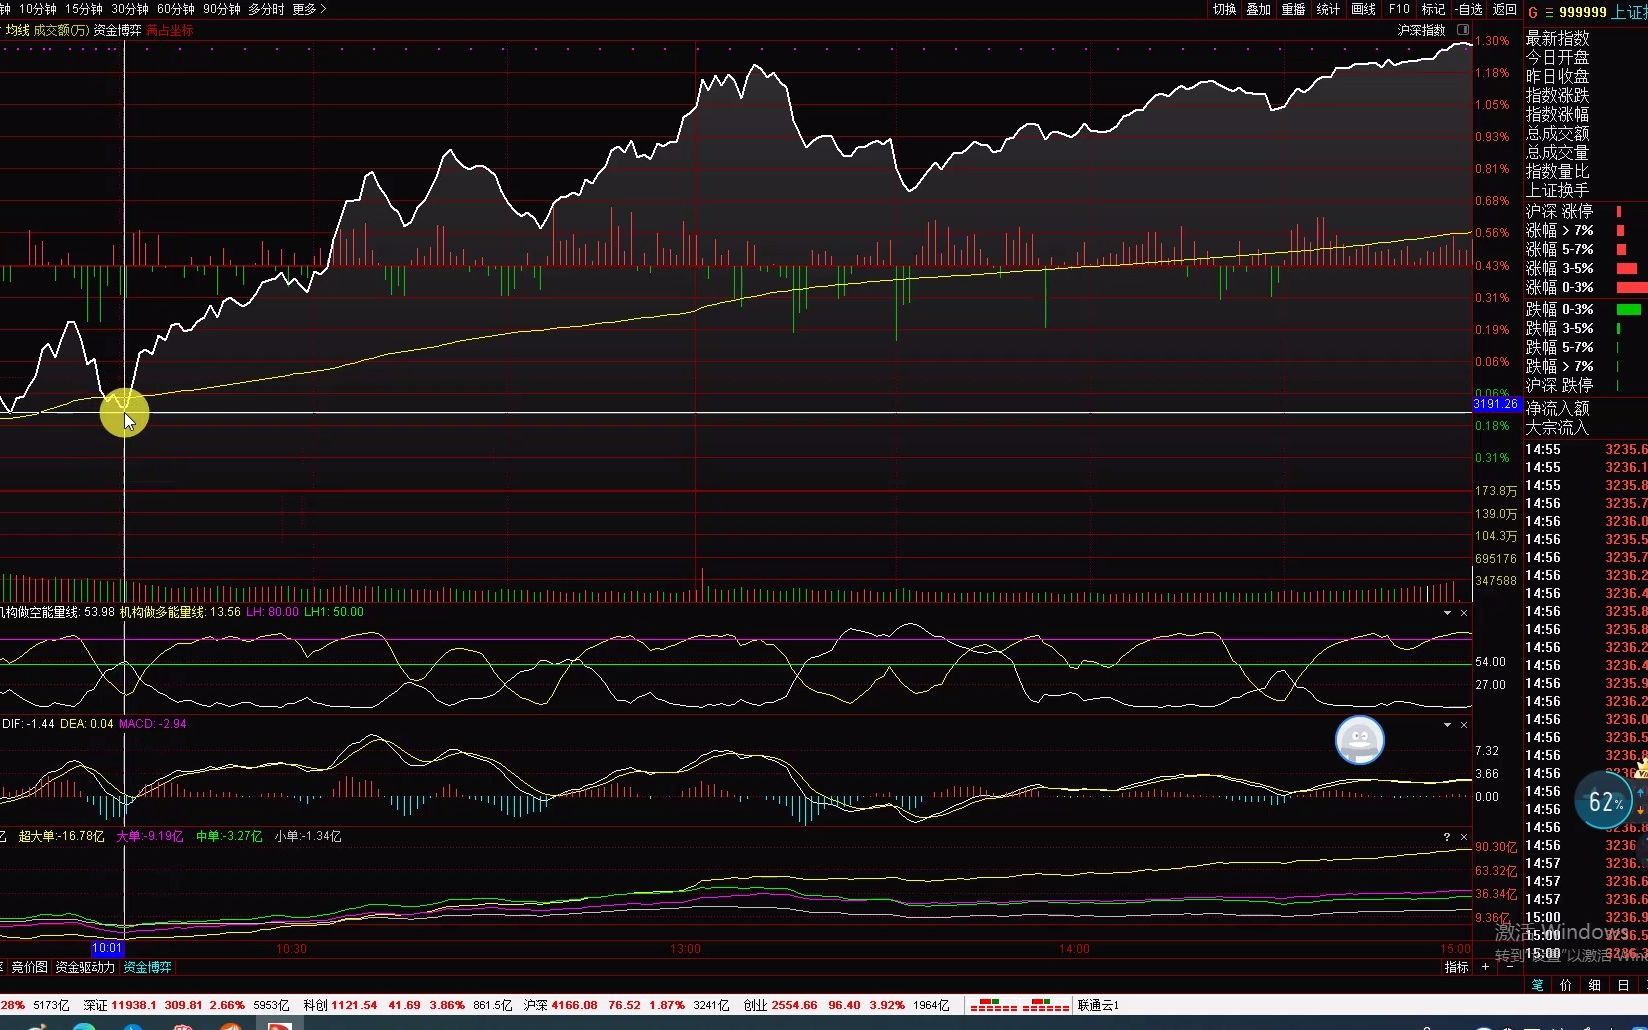1648x1030 pixels.
Task: Open menu arrow of MACD panel
Action: [1447, 724]
